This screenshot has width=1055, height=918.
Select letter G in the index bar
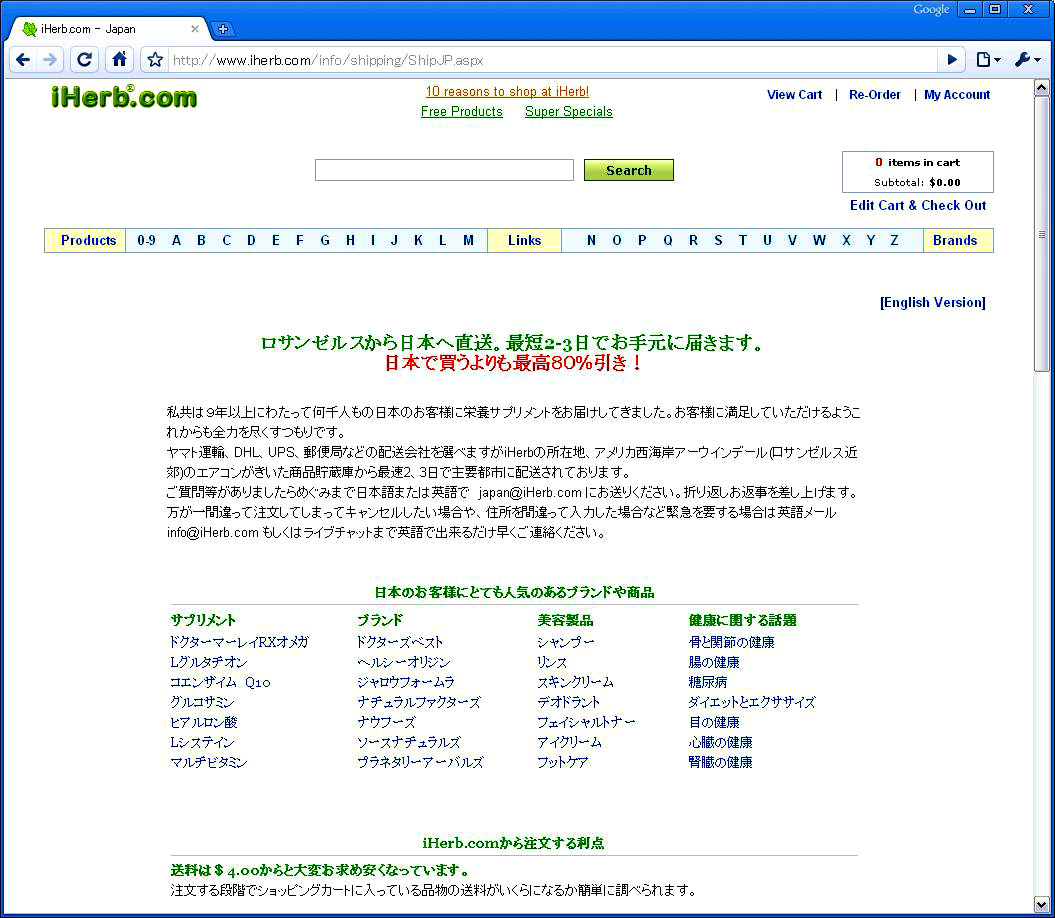point(325,240)
